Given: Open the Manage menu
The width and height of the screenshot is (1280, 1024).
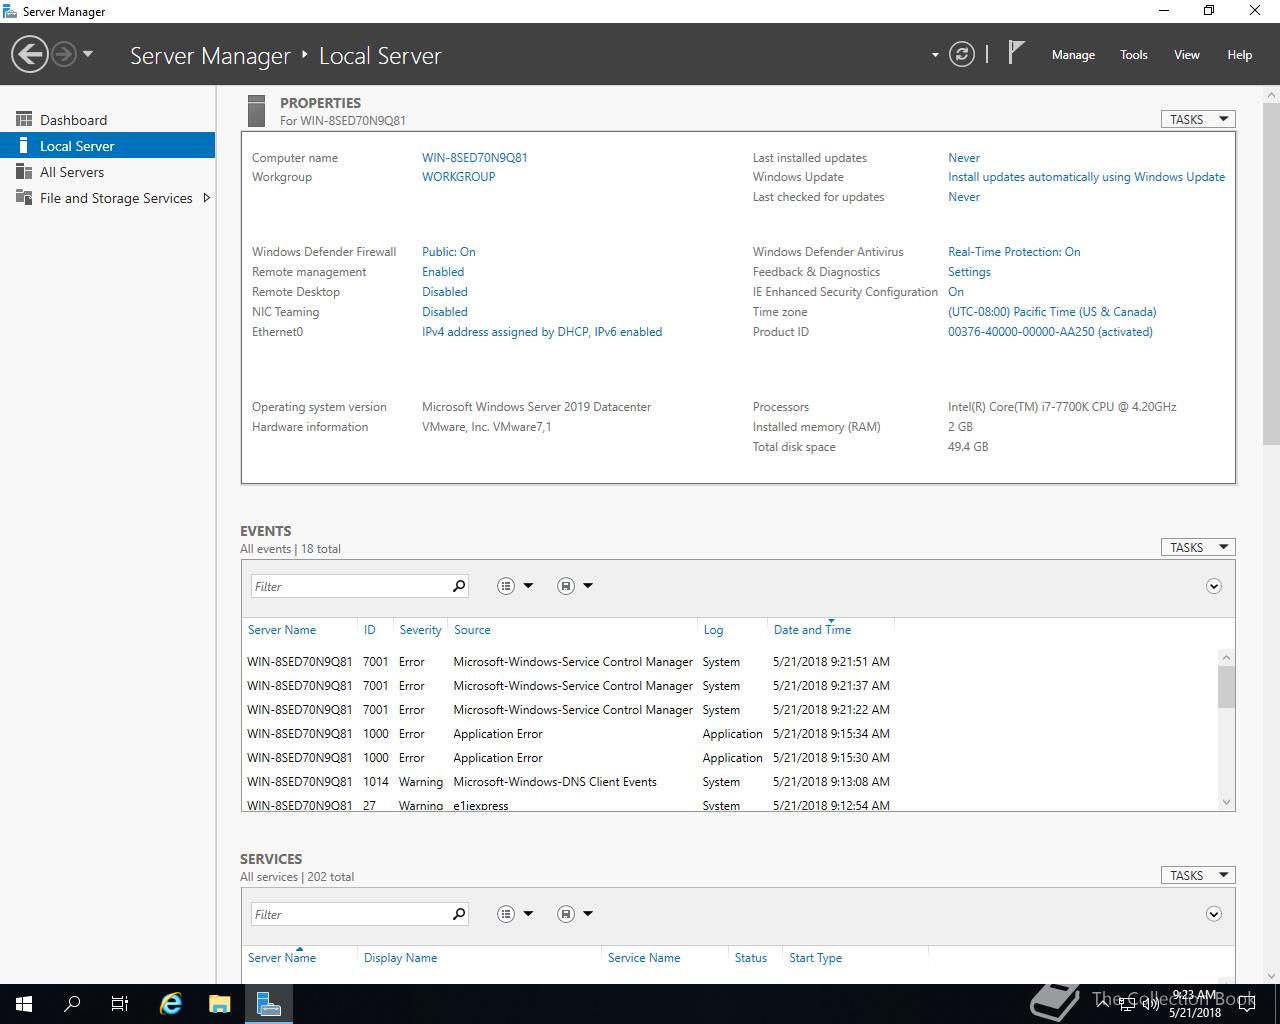Looking at the screenshot, I should click(1073, 55).
